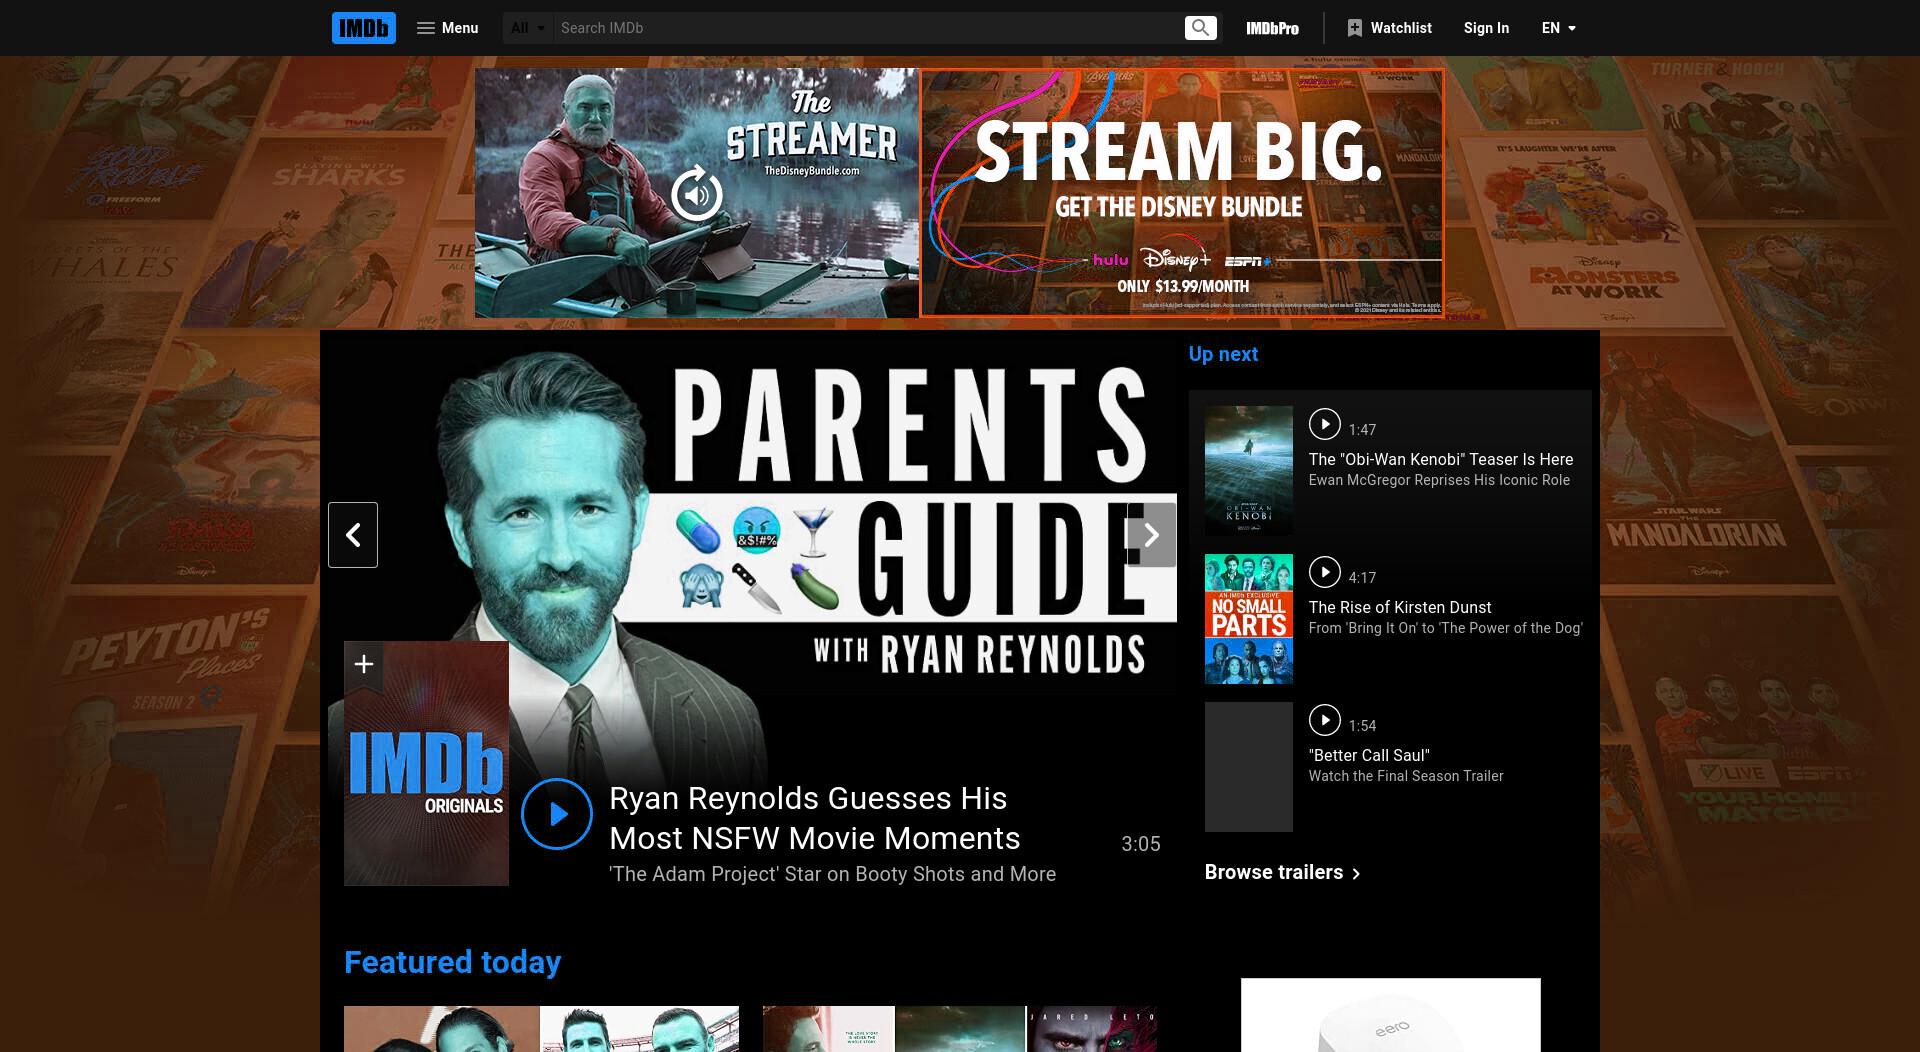Click Browse trailers link
The width and height of the screenshot is (1920, 1052).
click(x=1282, y=872)
